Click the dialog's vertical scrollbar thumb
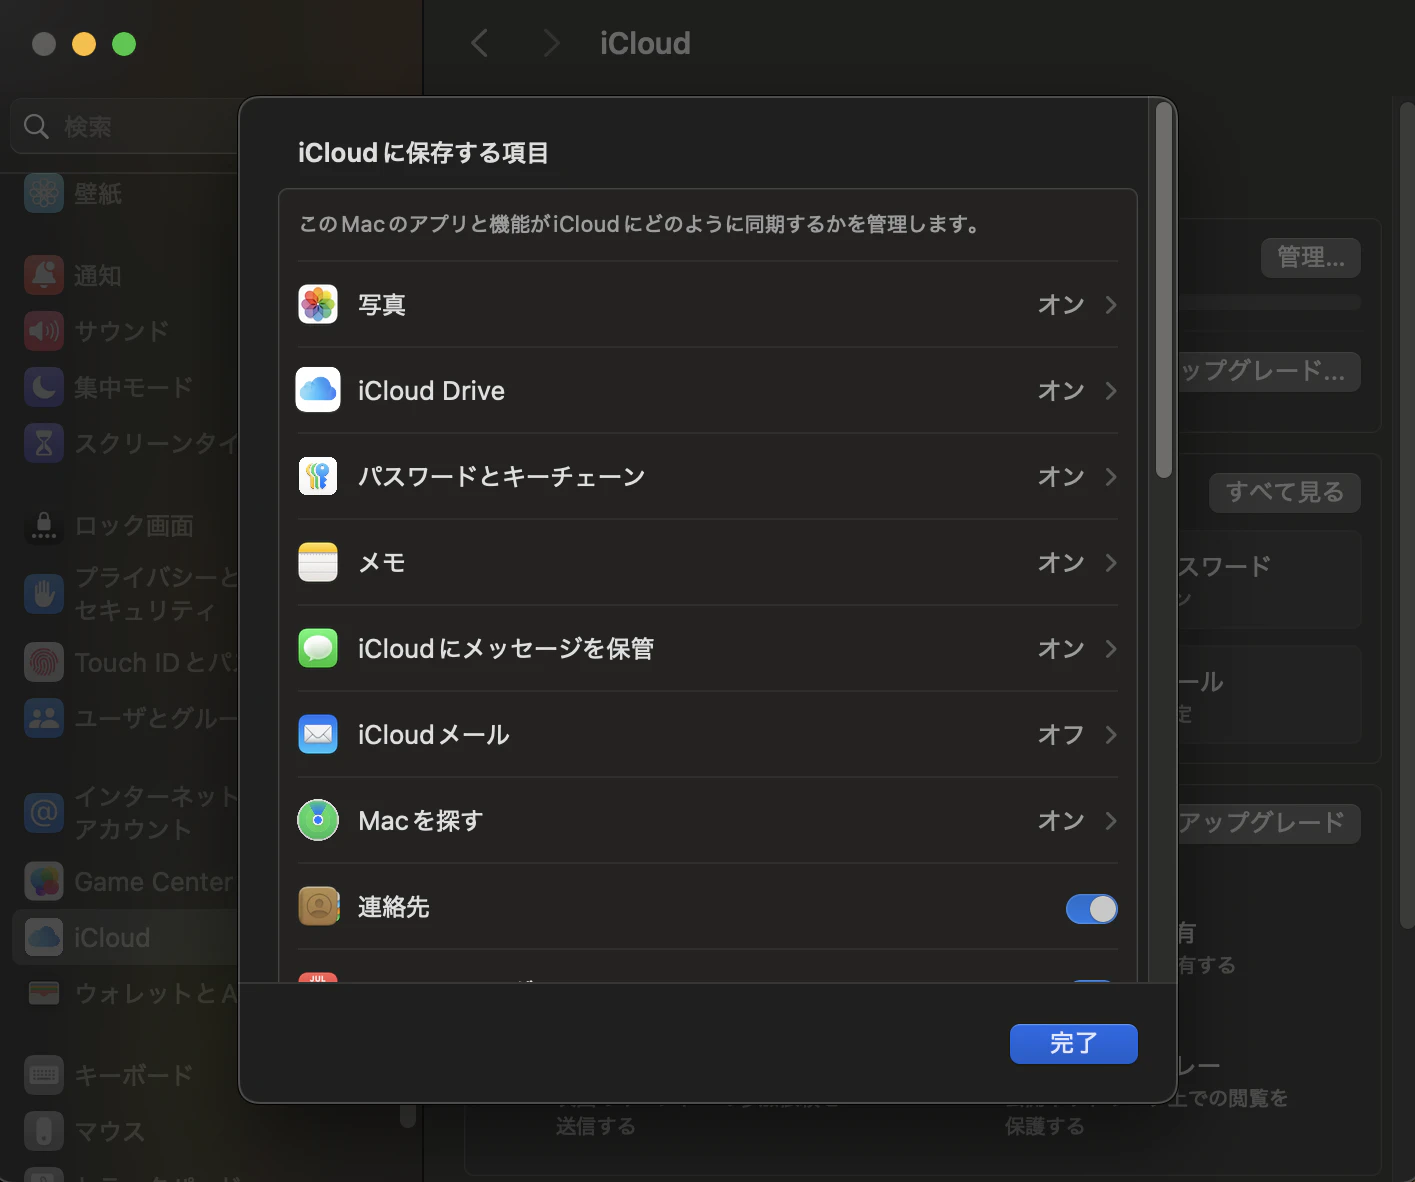Viewport: 1415px width, 1182px height. [1163, 290]
